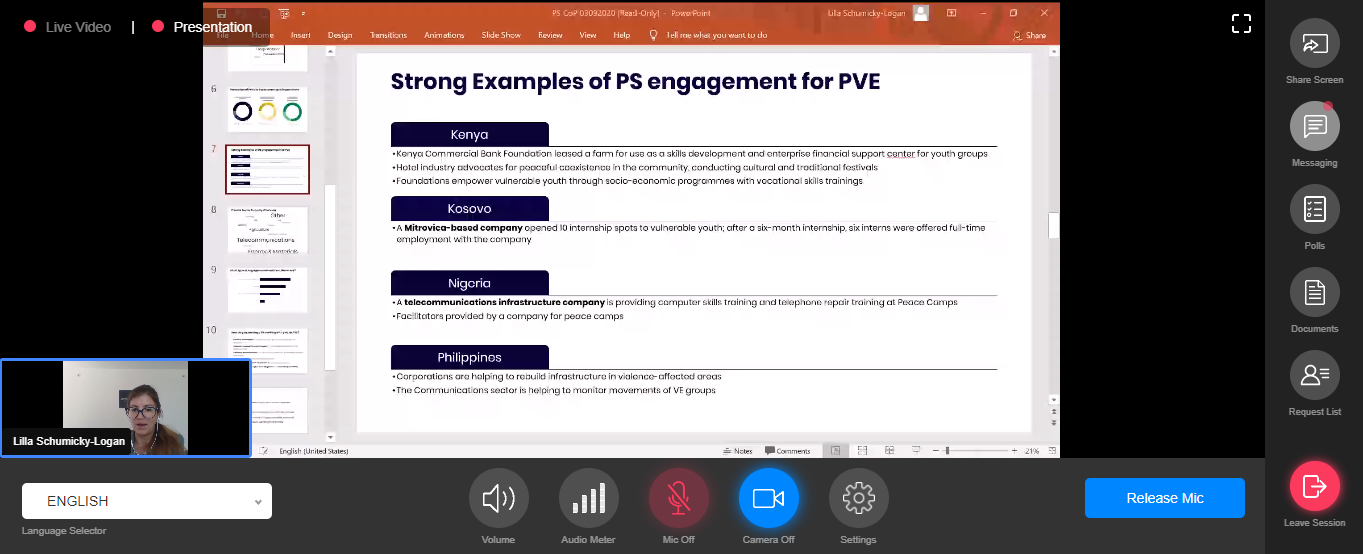Click Share button in PowerPoint ribbon
The height and width of the screenshot is (554, 1363).
click(1029, 35)
